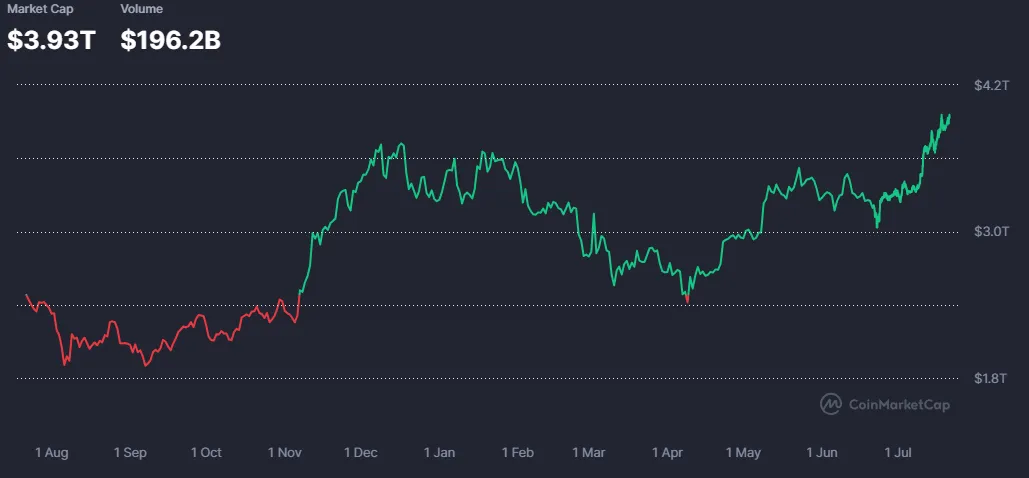Screen dimensions: 1029x478
Task: Click the $3.0T y-axis label
Action: pyautogui.click(x=991, y=231)
